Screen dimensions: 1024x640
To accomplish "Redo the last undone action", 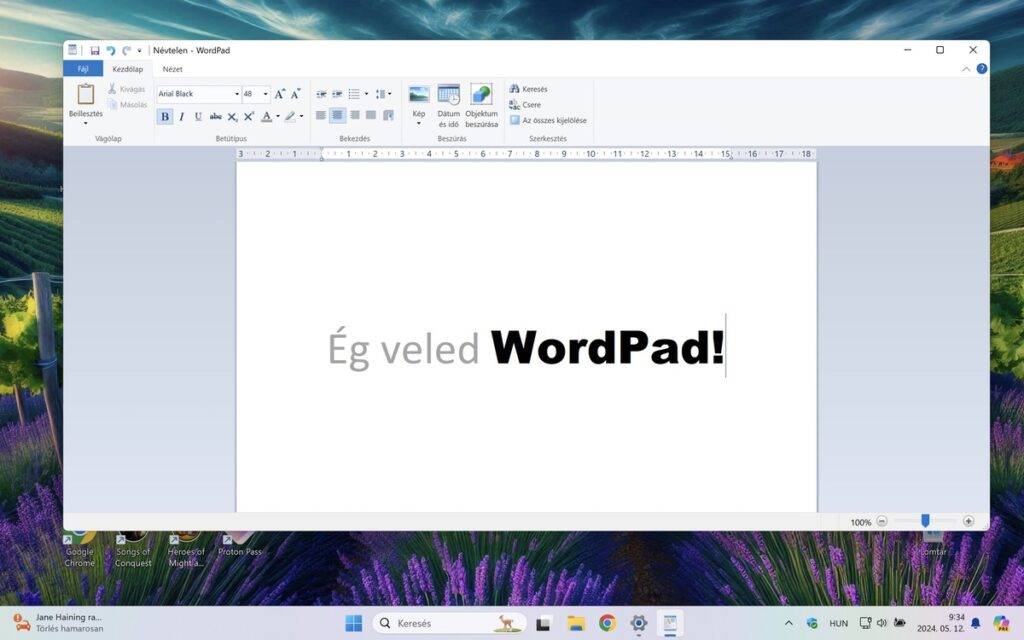I will pos(127,50).
